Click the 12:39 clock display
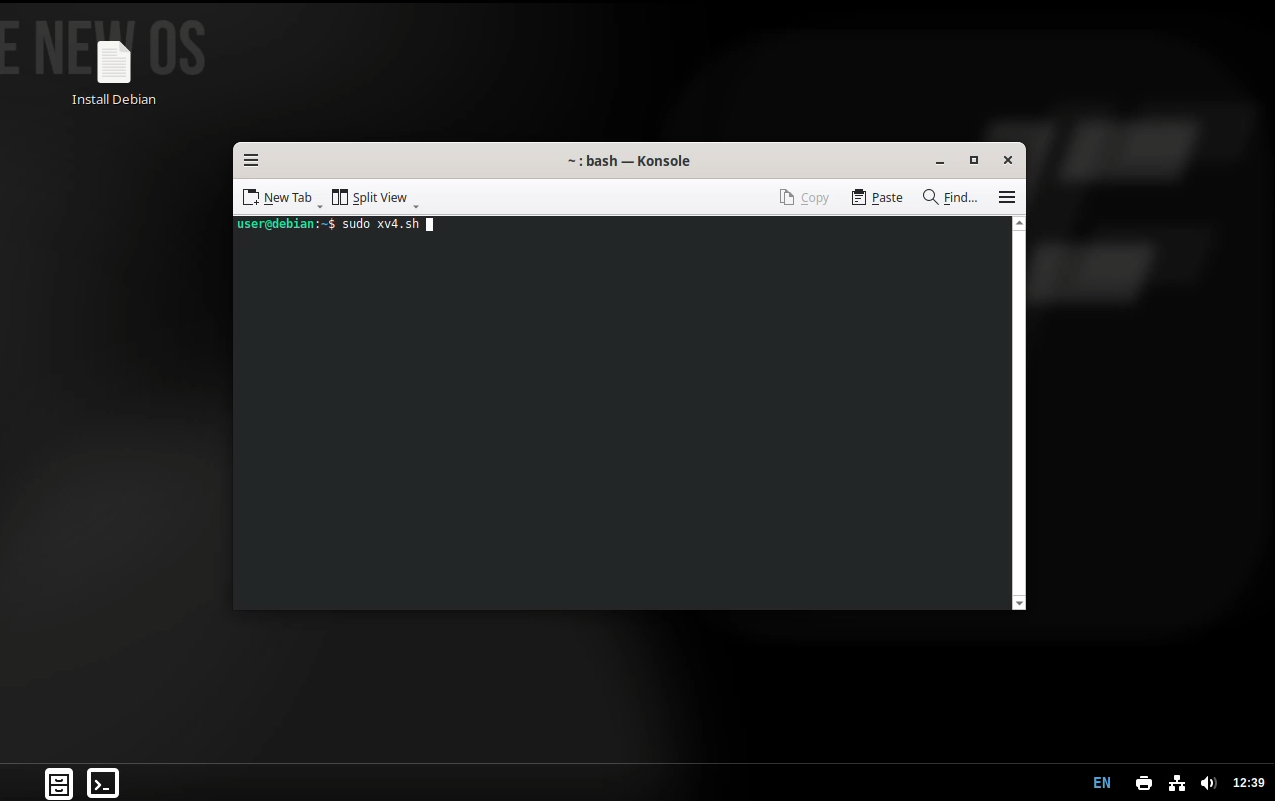This screenshot has height=801, width=1275. 1246,783
